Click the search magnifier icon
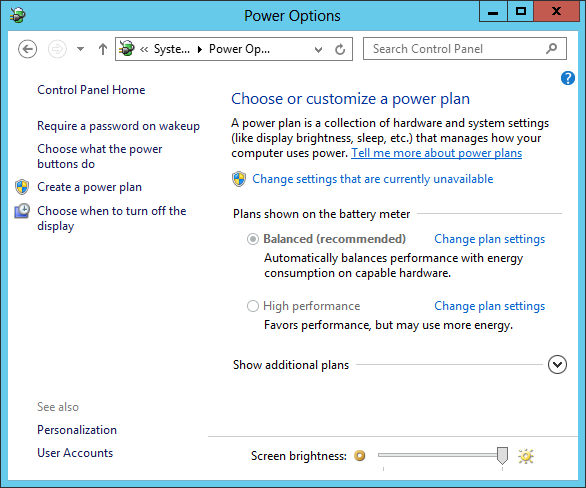The image size is (586, 488). click(552, 48)
